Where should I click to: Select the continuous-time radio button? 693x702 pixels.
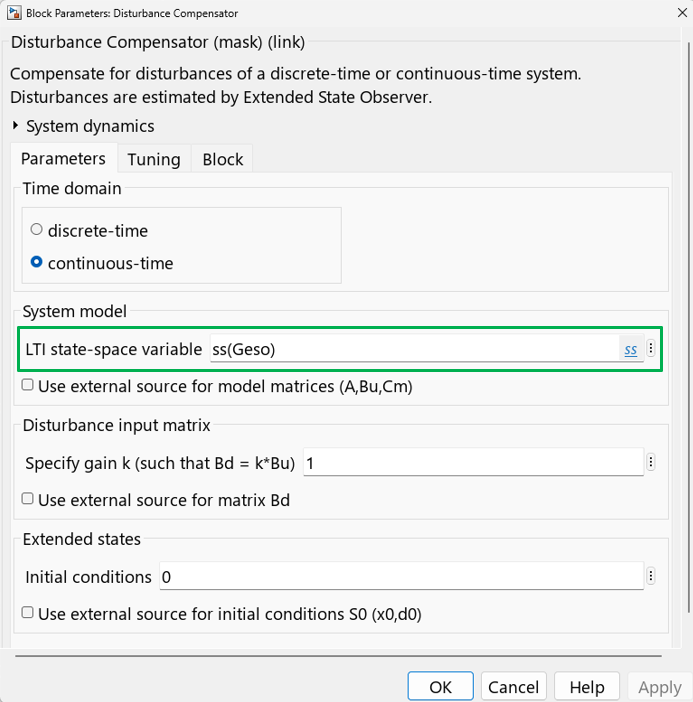click(x=37, y=263)
